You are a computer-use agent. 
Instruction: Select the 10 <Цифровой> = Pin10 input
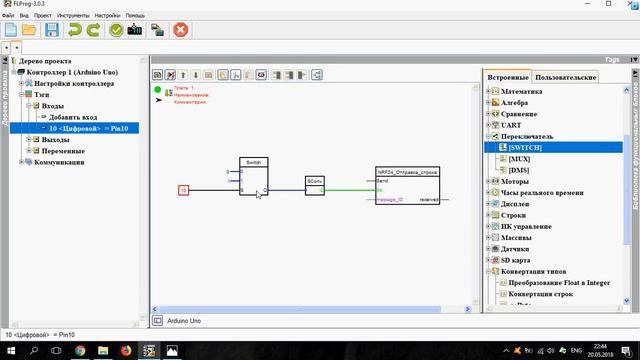click(75, 128)
